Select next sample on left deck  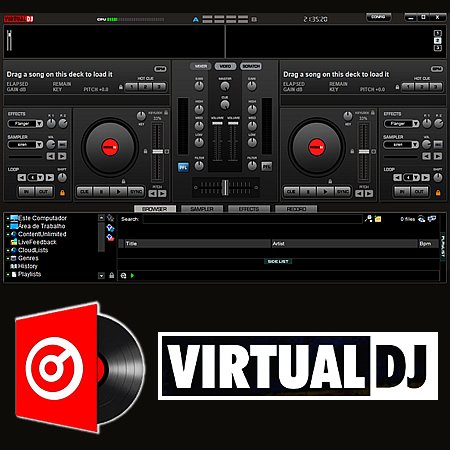62,156
